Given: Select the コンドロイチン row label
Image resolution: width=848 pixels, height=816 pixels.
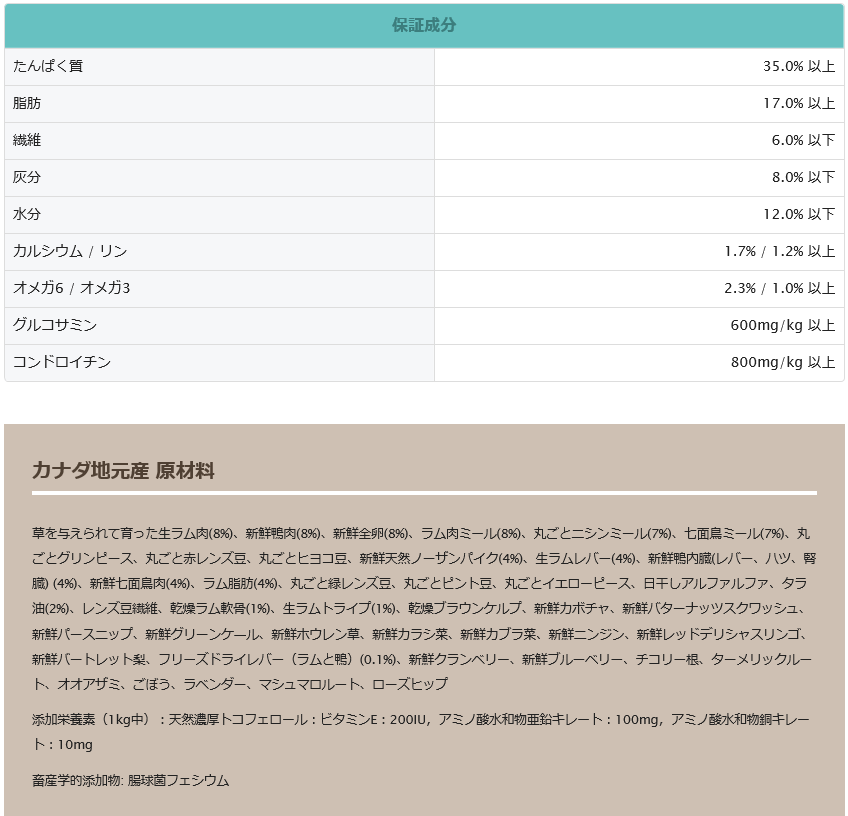Looking at the screenshot, I should pyautogui.click(x=62, y=363).
